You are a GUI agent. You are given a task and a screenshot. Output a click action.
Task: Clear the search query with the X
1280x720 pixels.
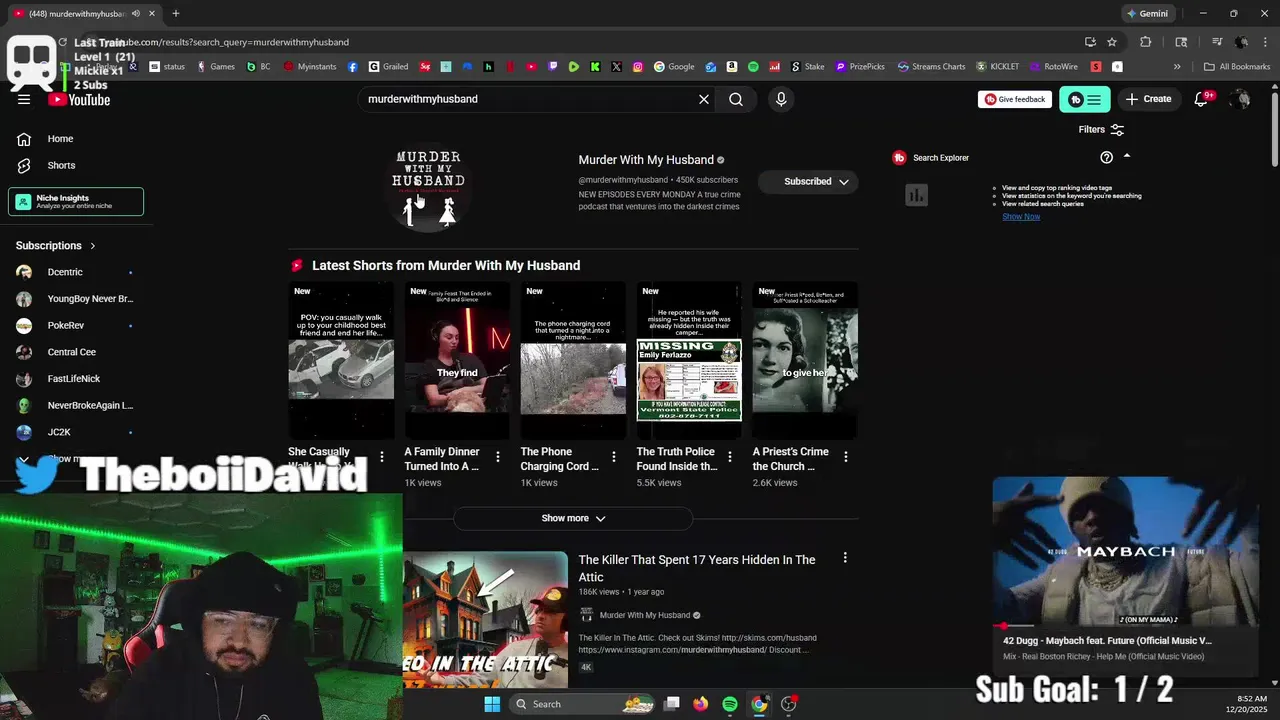click(x=704, y=99)
